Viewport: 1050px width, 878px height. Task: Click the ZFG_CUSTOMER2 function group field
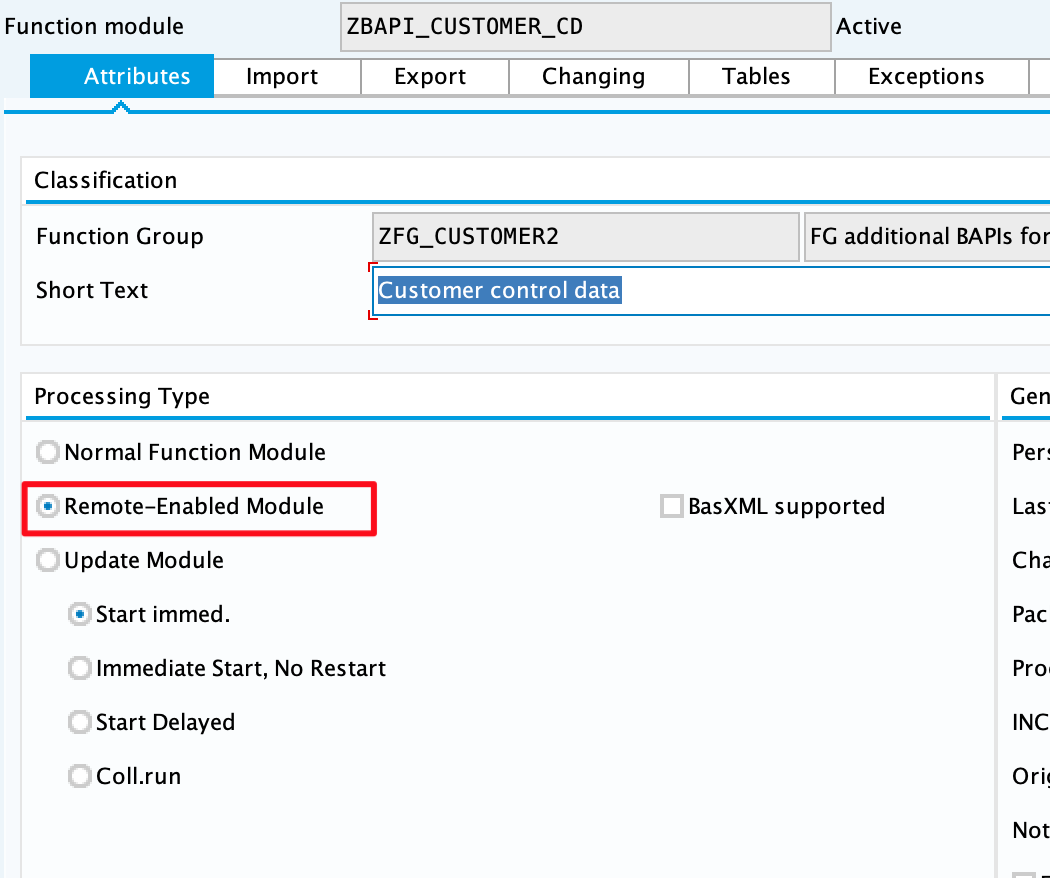585,237
